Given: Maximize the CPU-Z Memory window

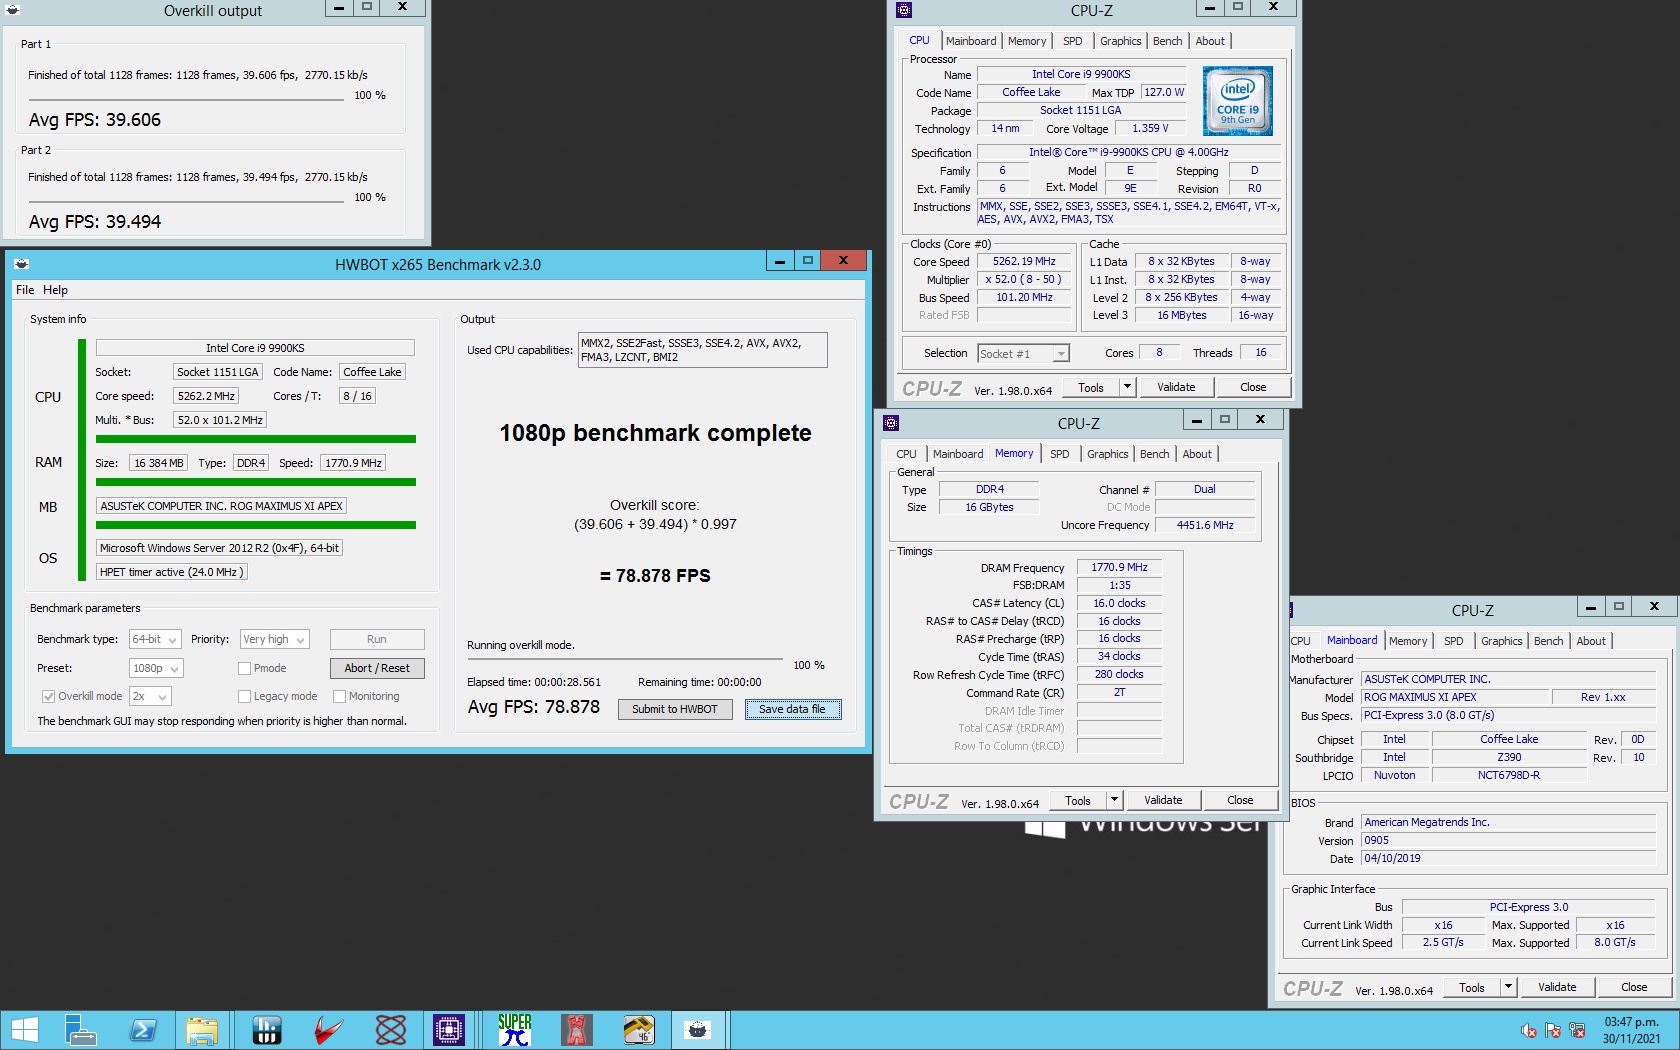Looking at the screenshot, I should (x=1224, y=420).
